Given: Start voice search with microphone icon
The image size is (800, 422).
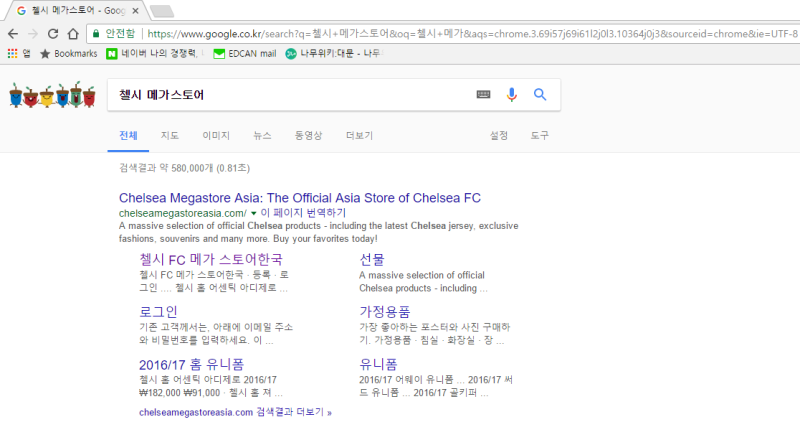Looking at the screenshot, I should [512, 94].
